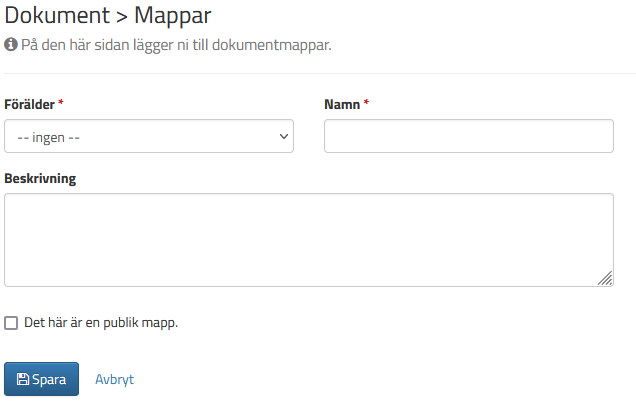Select the "-- ingen --" value text
636x413 pixels.
(49, 136)
